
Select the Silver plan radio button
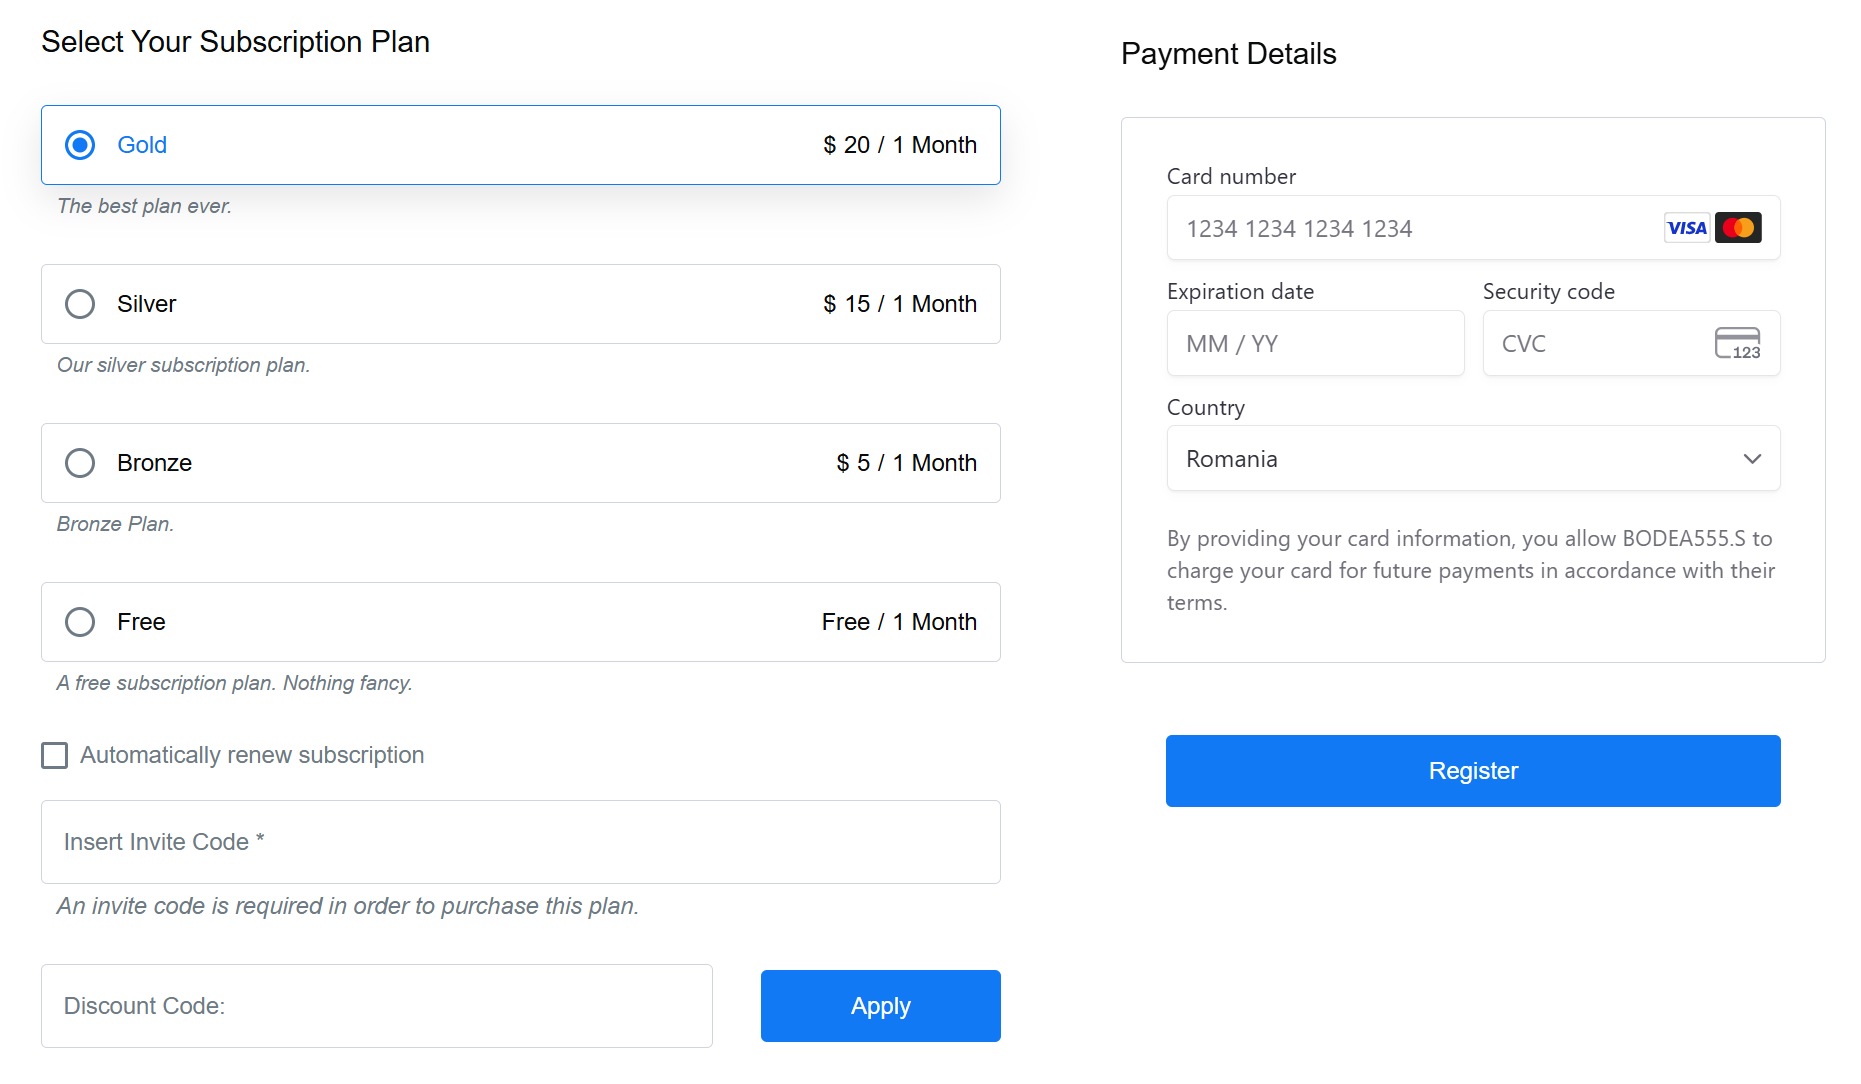click(80, 304)
